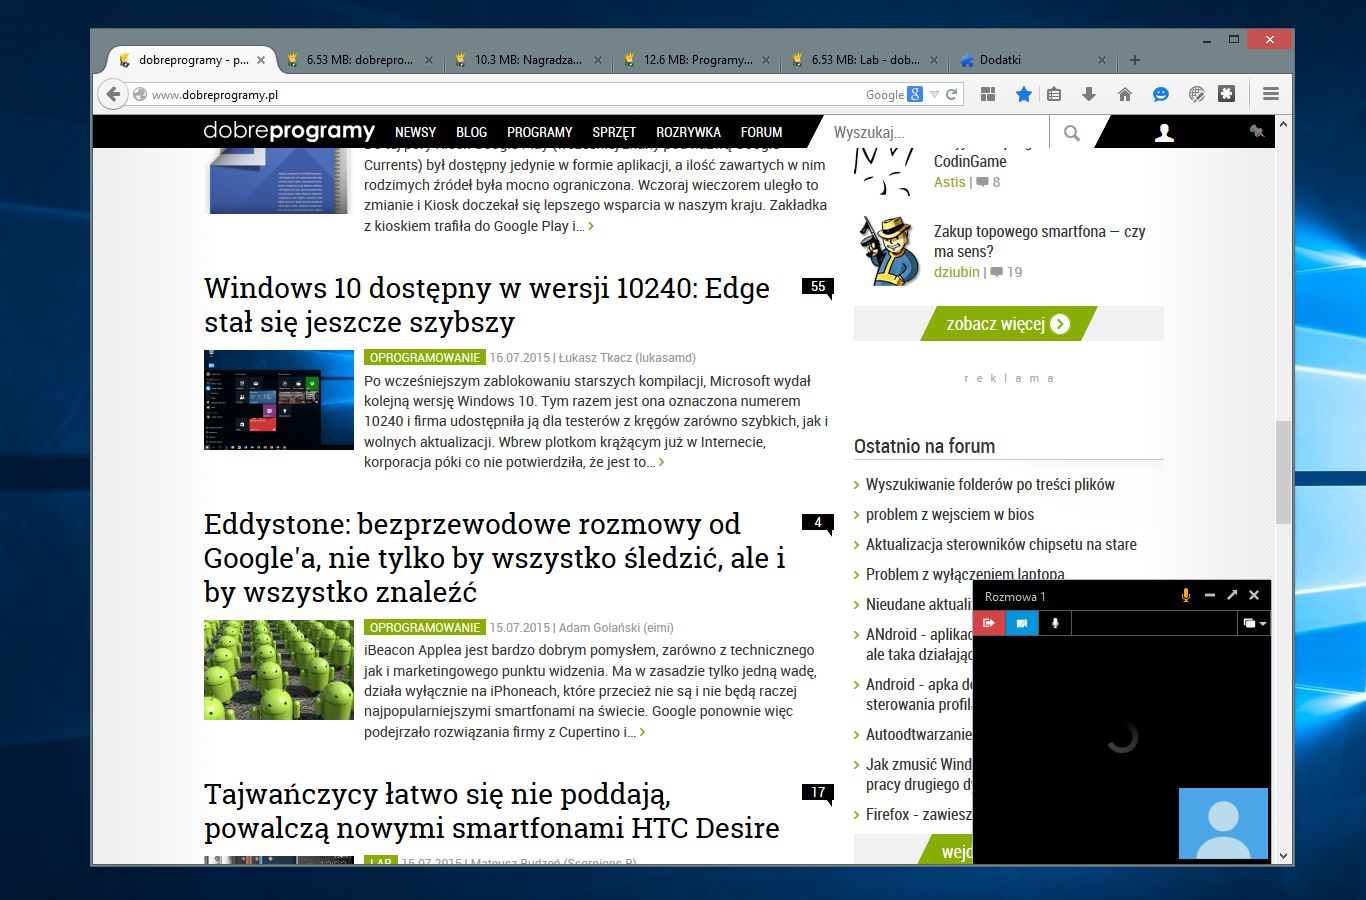Click the globe site identity icon
The width and height of the screenshot is (1366, 900).
[140, 95]
